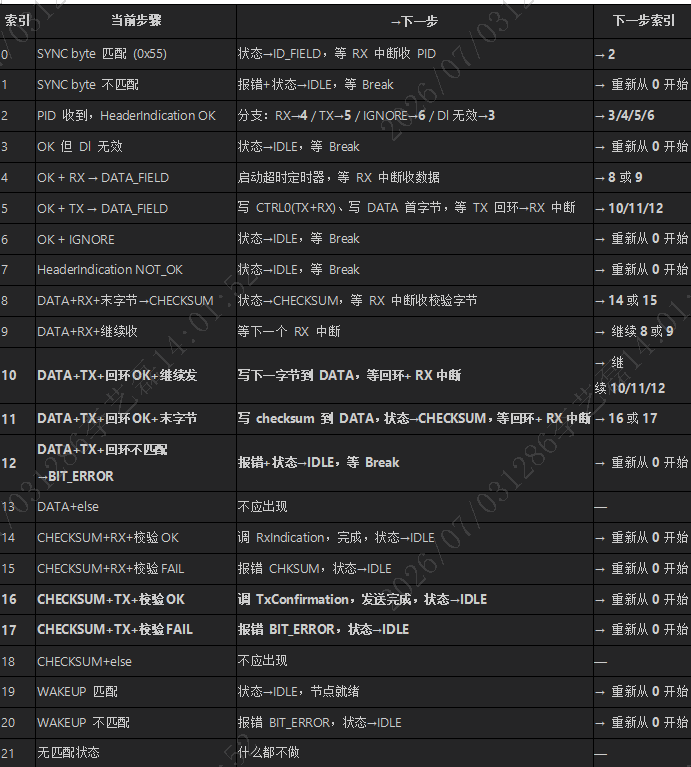Screen dimensions: 691x767
Task: Click the HeaderIndication NOT_OK cell
Action: [x=136, y=270]
